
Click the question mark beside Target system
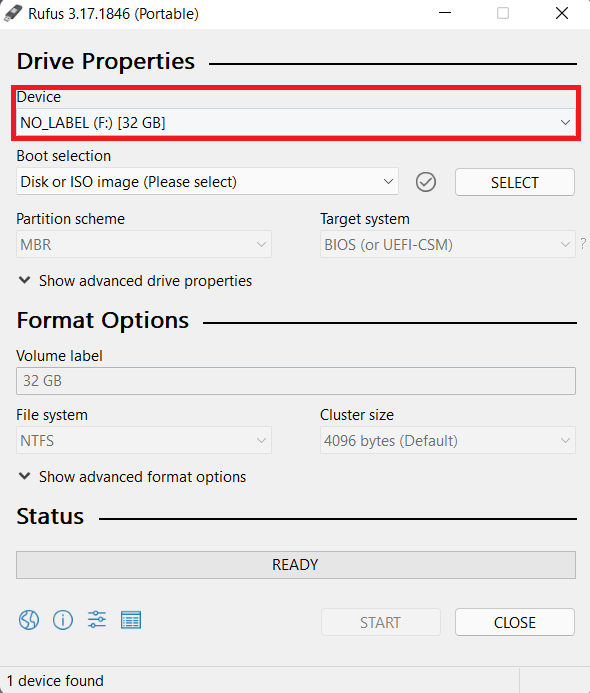click(583, 244)
